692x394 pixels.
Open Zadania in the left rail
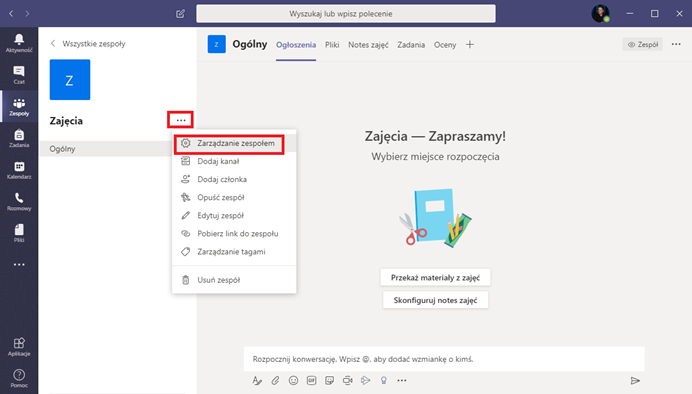19,139
